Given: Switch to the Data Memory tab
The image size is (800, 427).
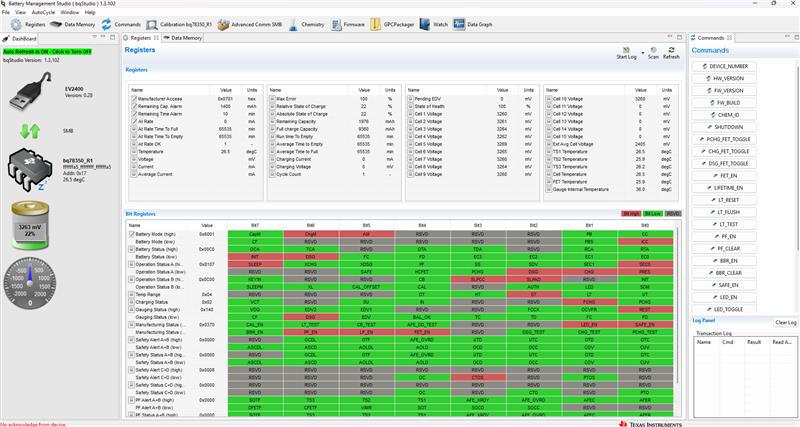Looking at the screenshot, I should click(183, 38).
